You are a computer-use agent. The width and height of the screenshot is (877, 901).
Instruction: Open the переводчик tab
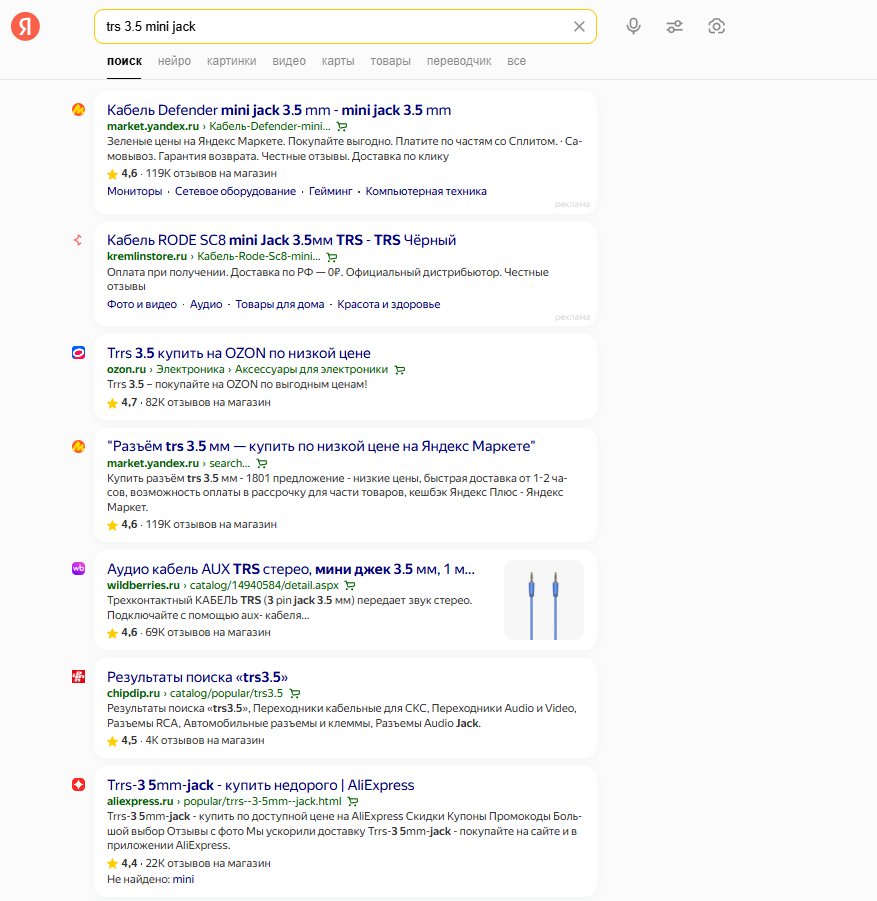click(x=459, y=61)
